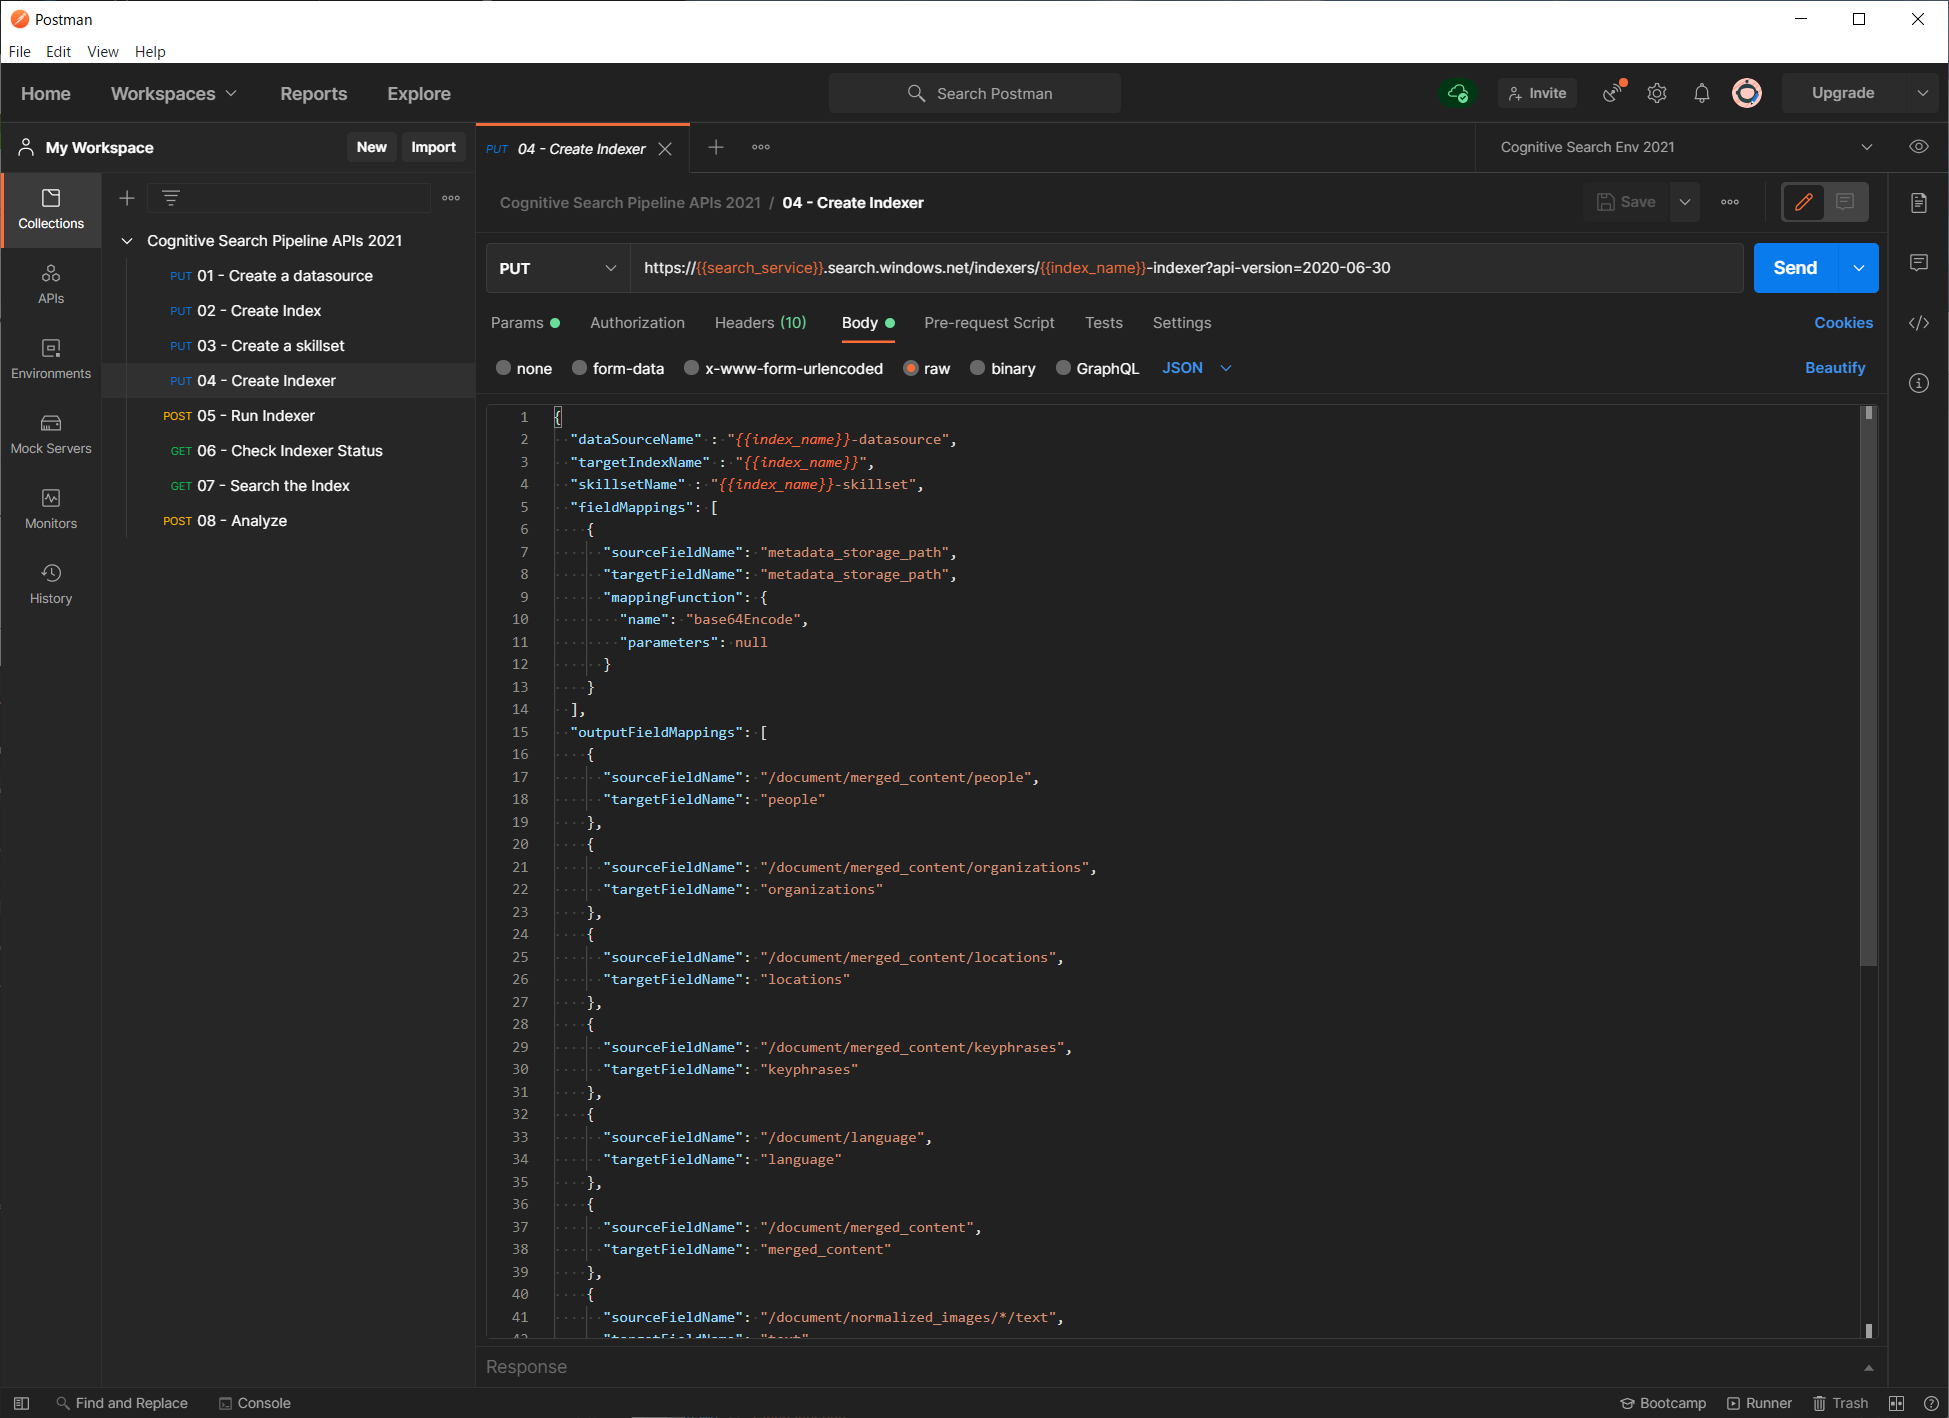Switch to the Headers tab
Image resolution: width=1949 pixels, height=1418 pixels.
coord(760,323)
